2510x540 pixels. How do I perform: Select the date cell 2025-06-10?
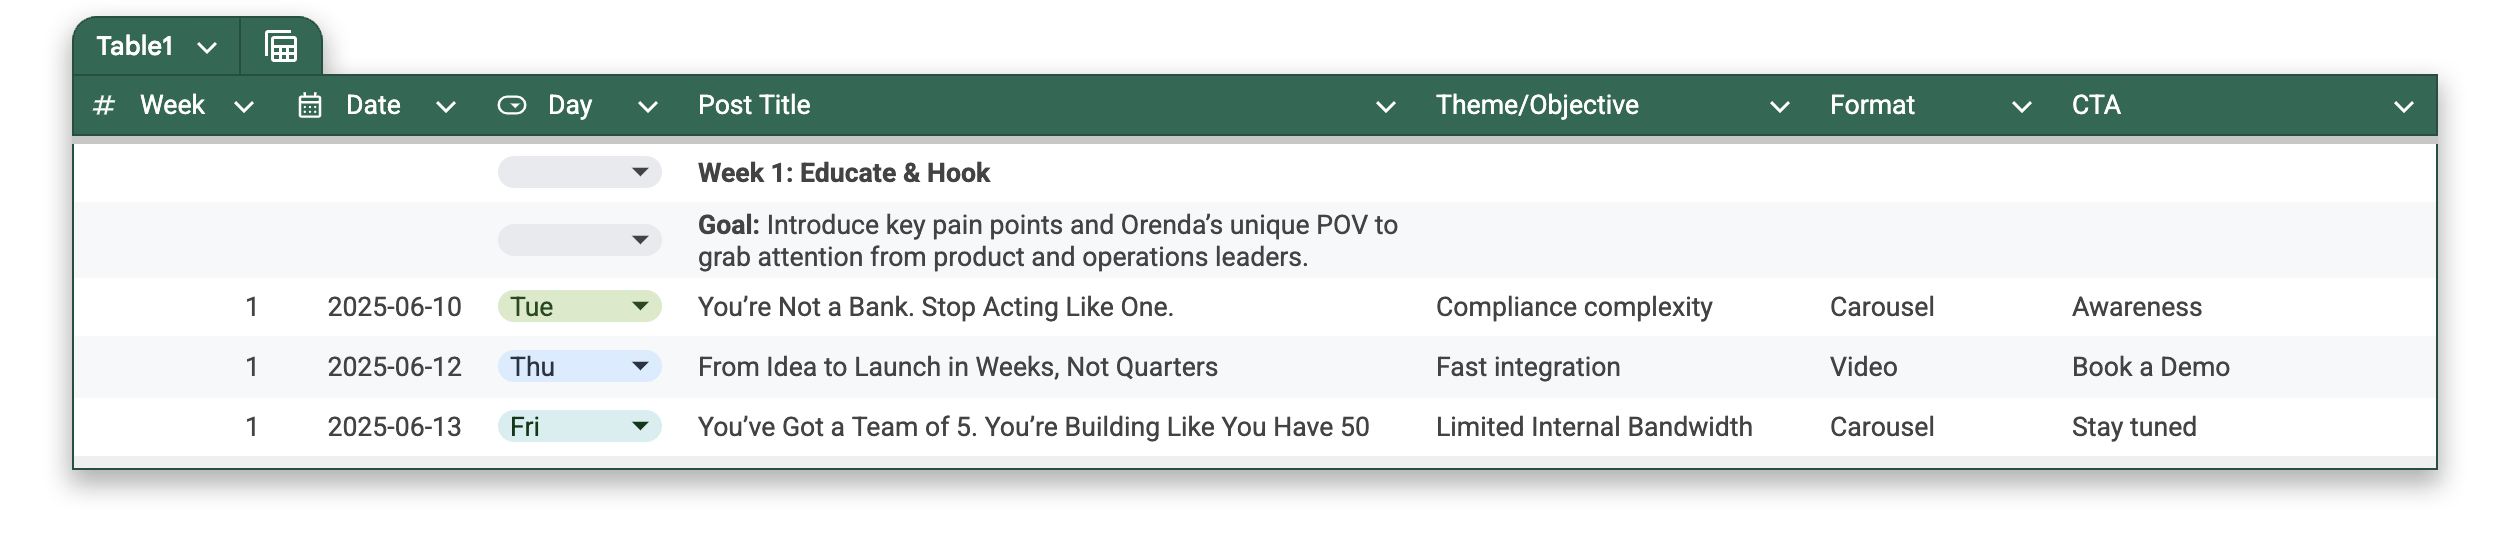(x=395, y=307)
